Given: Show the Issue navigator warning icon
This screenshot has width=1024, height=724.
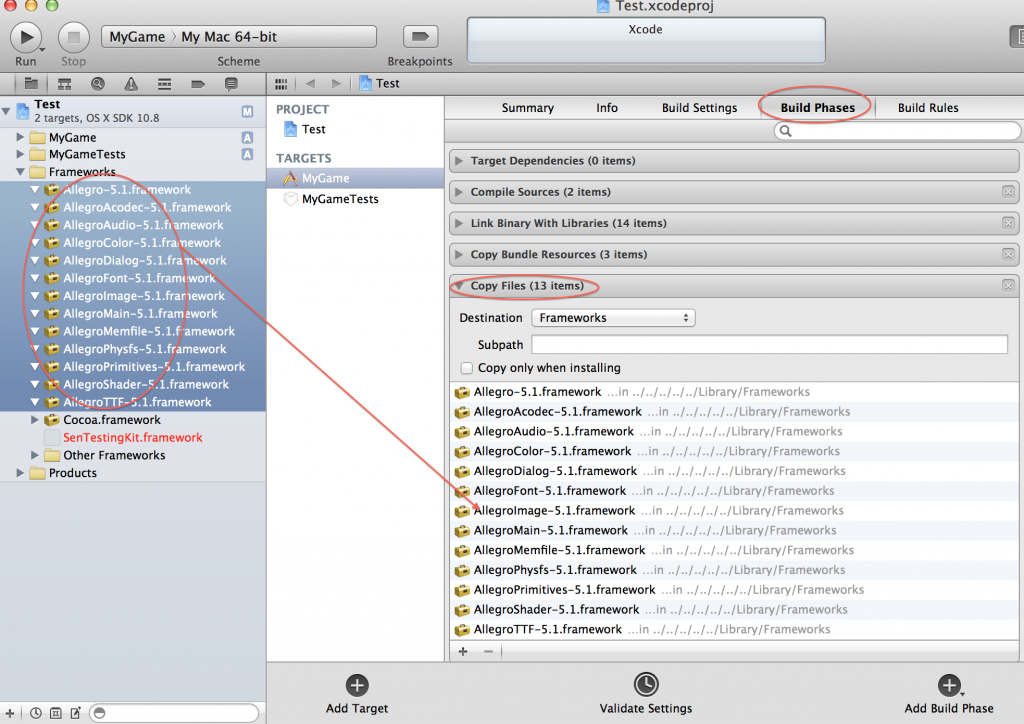Looking at the screenshot, I should 131,84.
